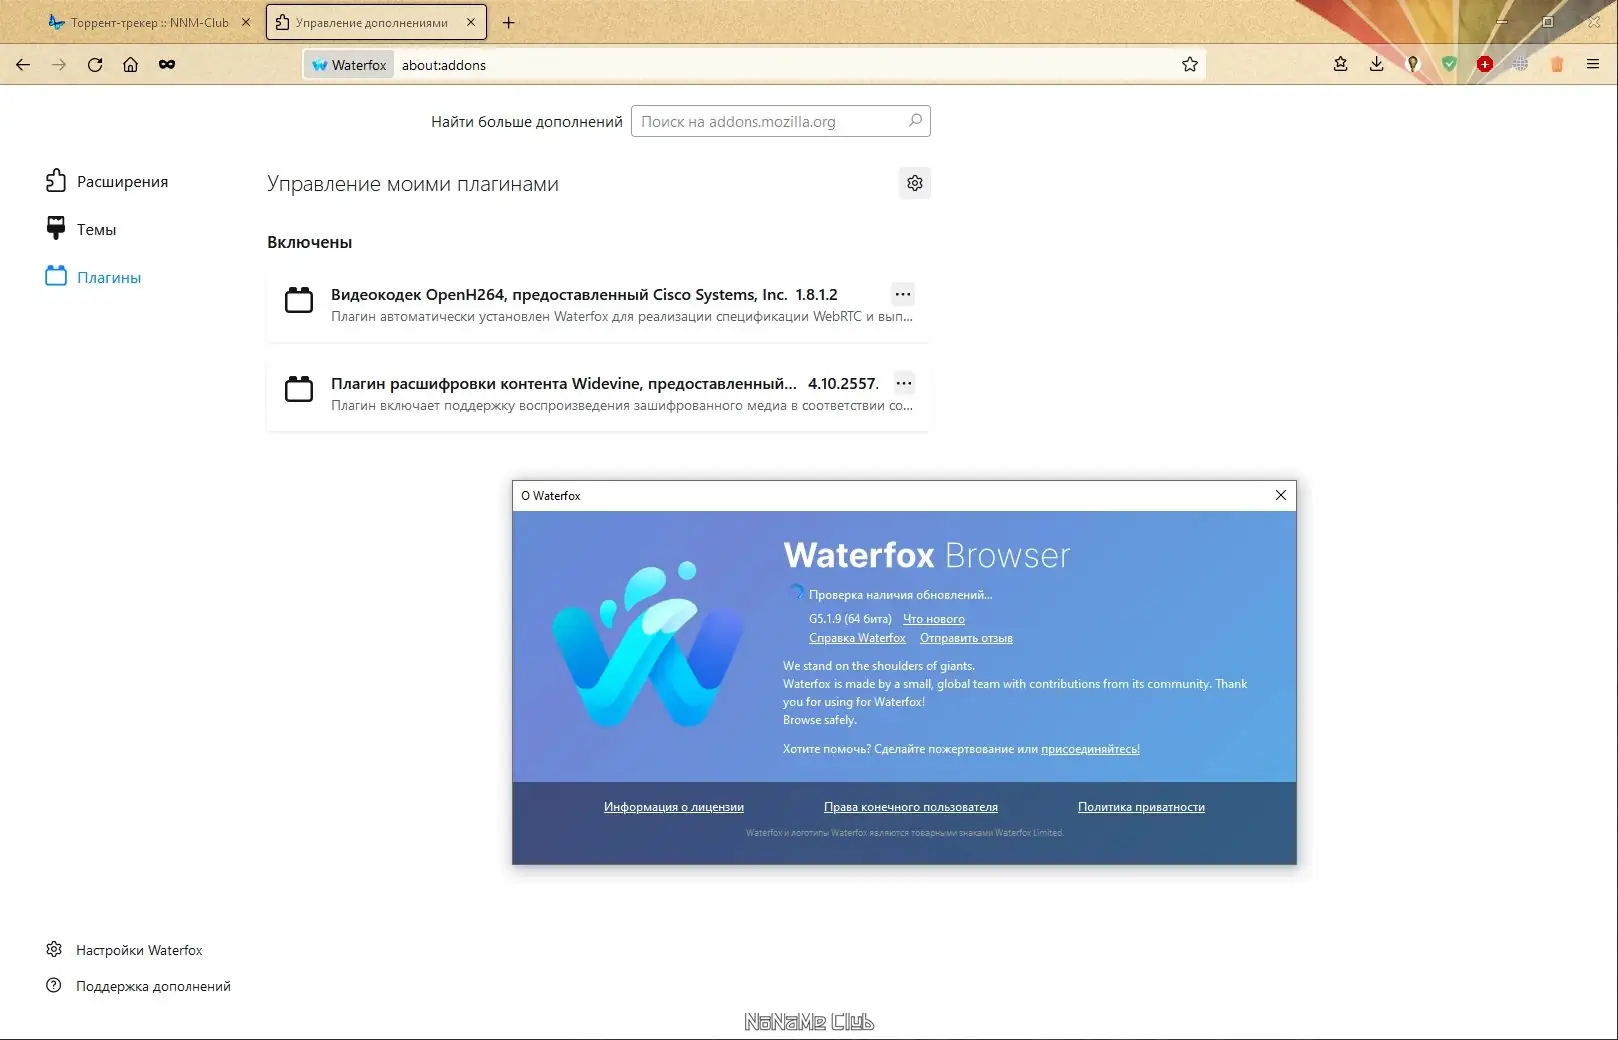Click the G5.1.9 (64 бита) version text
Screen dimensions: 1618x1040
pos(850,619)
